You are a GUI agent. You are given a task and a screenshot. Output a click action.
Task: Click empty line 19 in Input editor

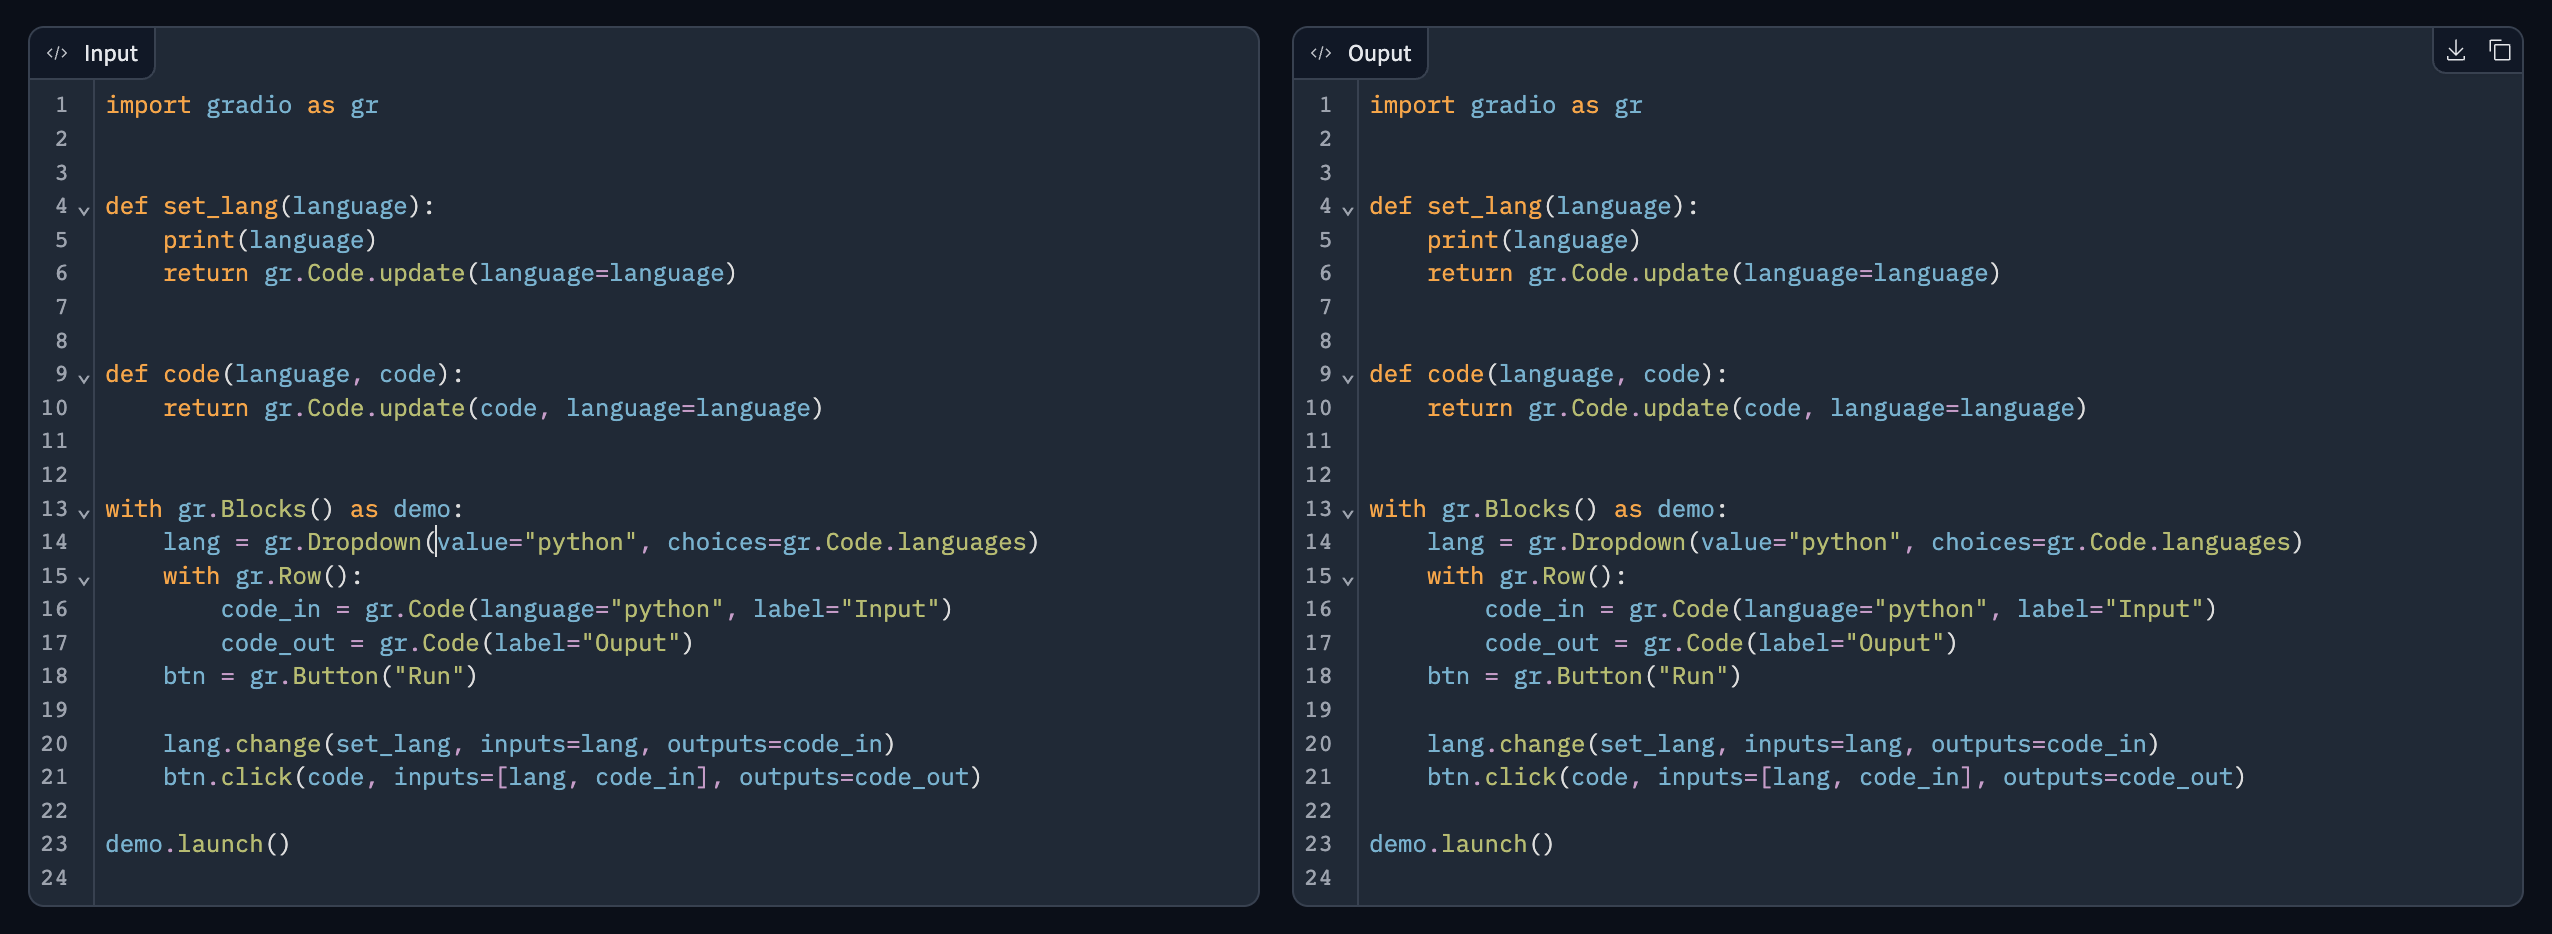point(676,710)
